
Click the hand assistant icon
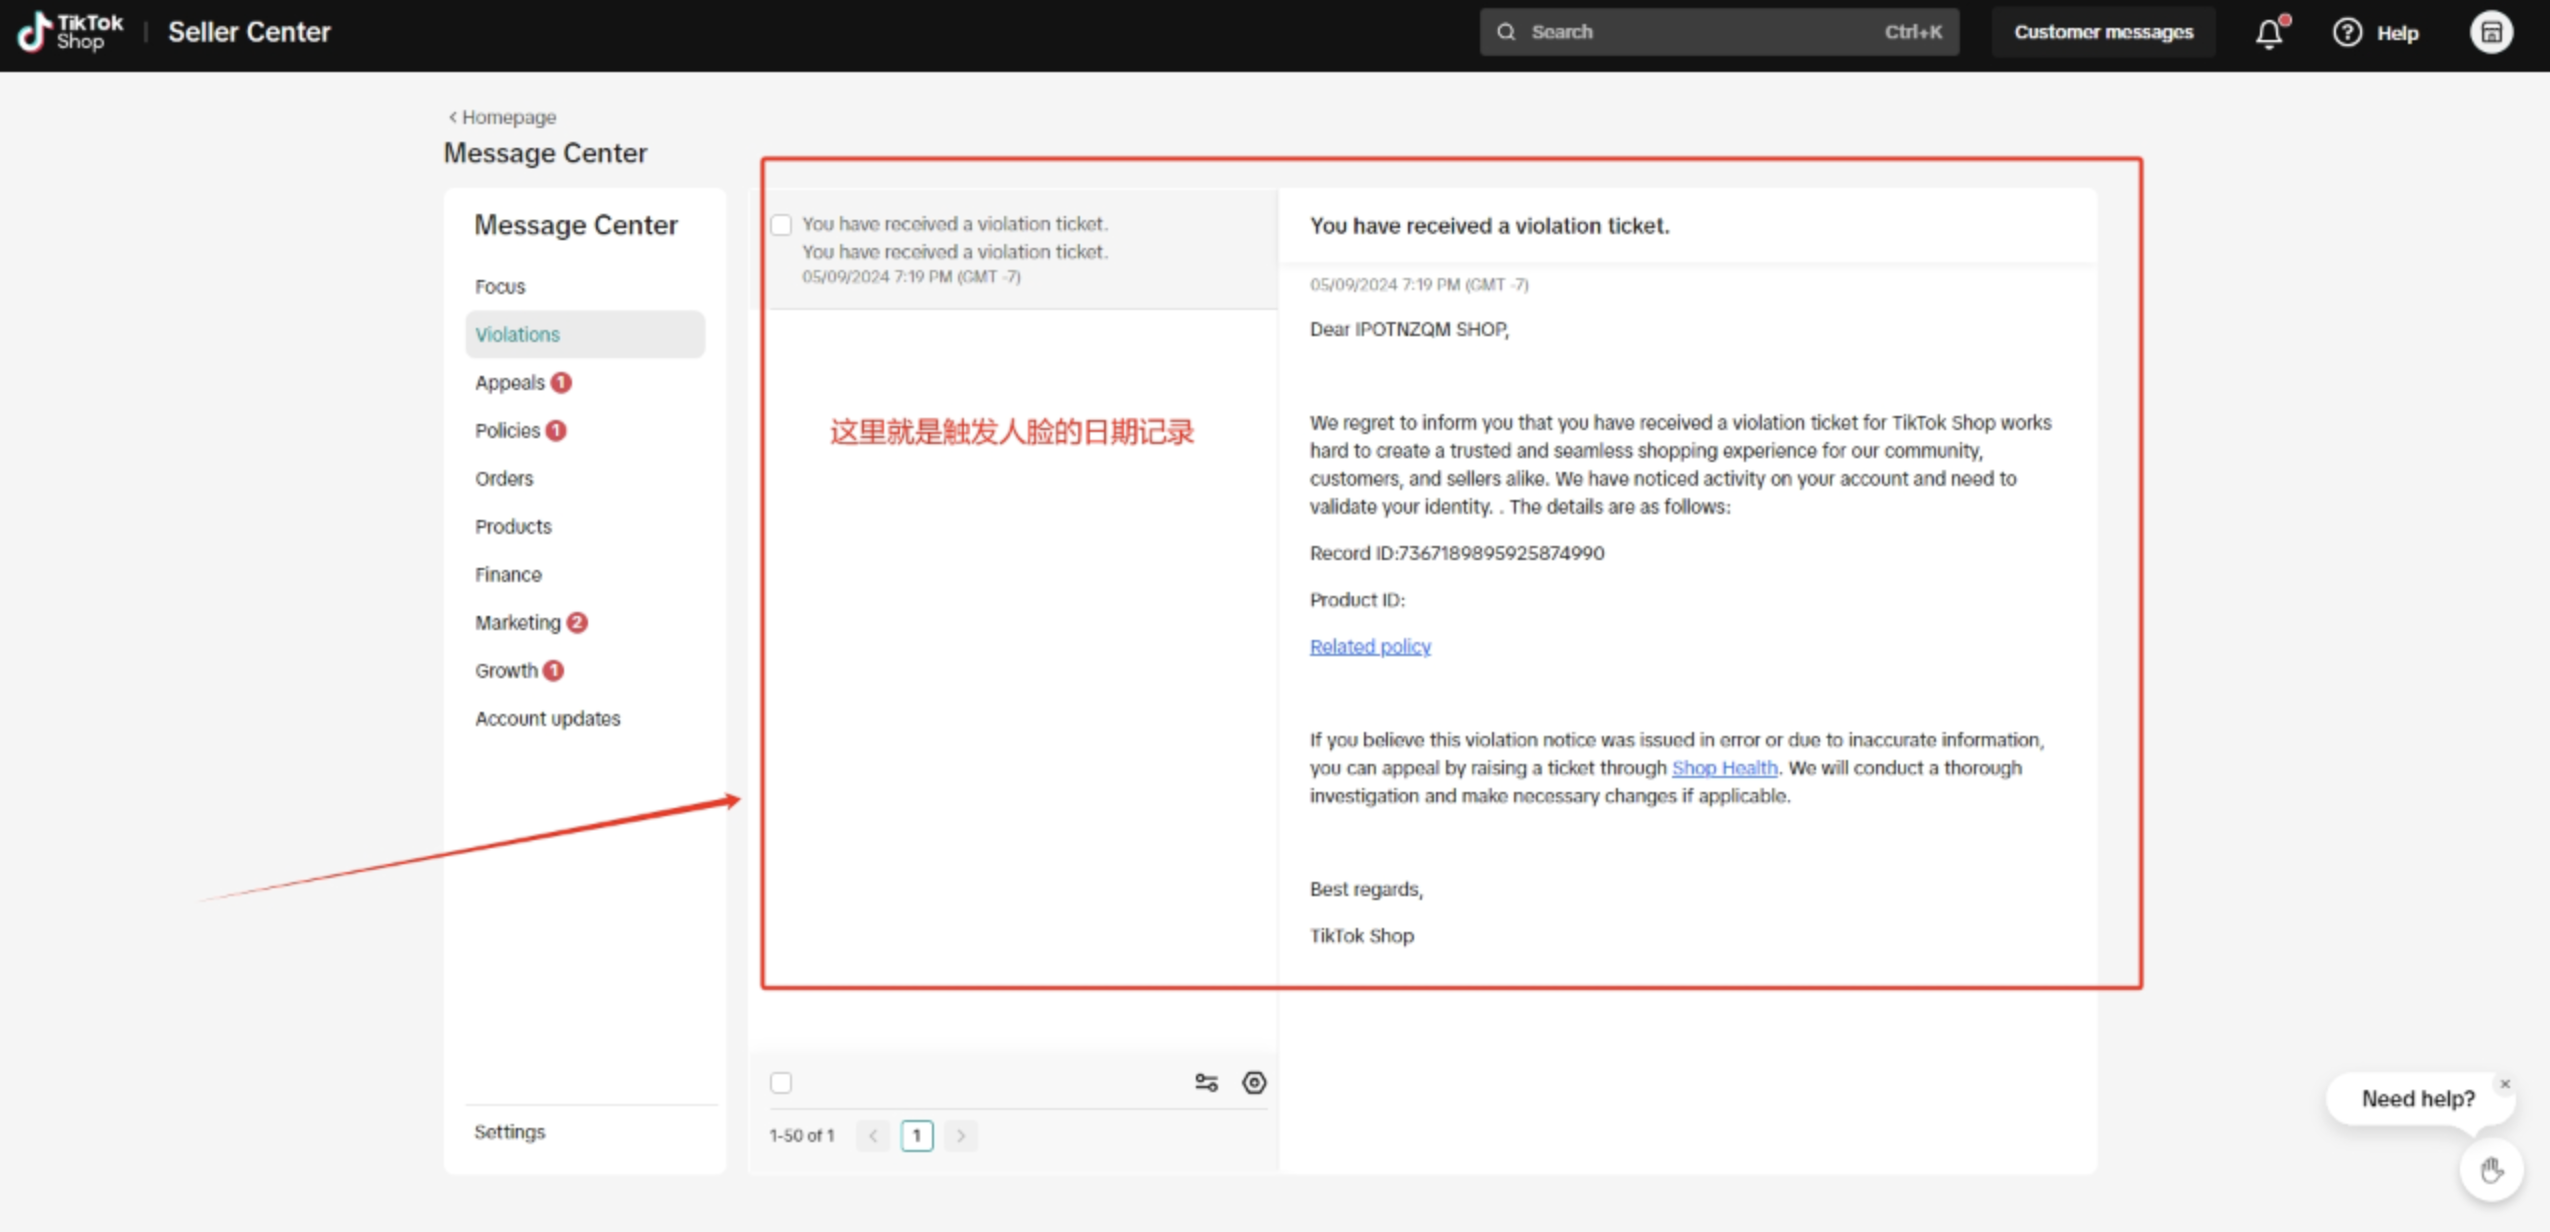point(2491,1169)
